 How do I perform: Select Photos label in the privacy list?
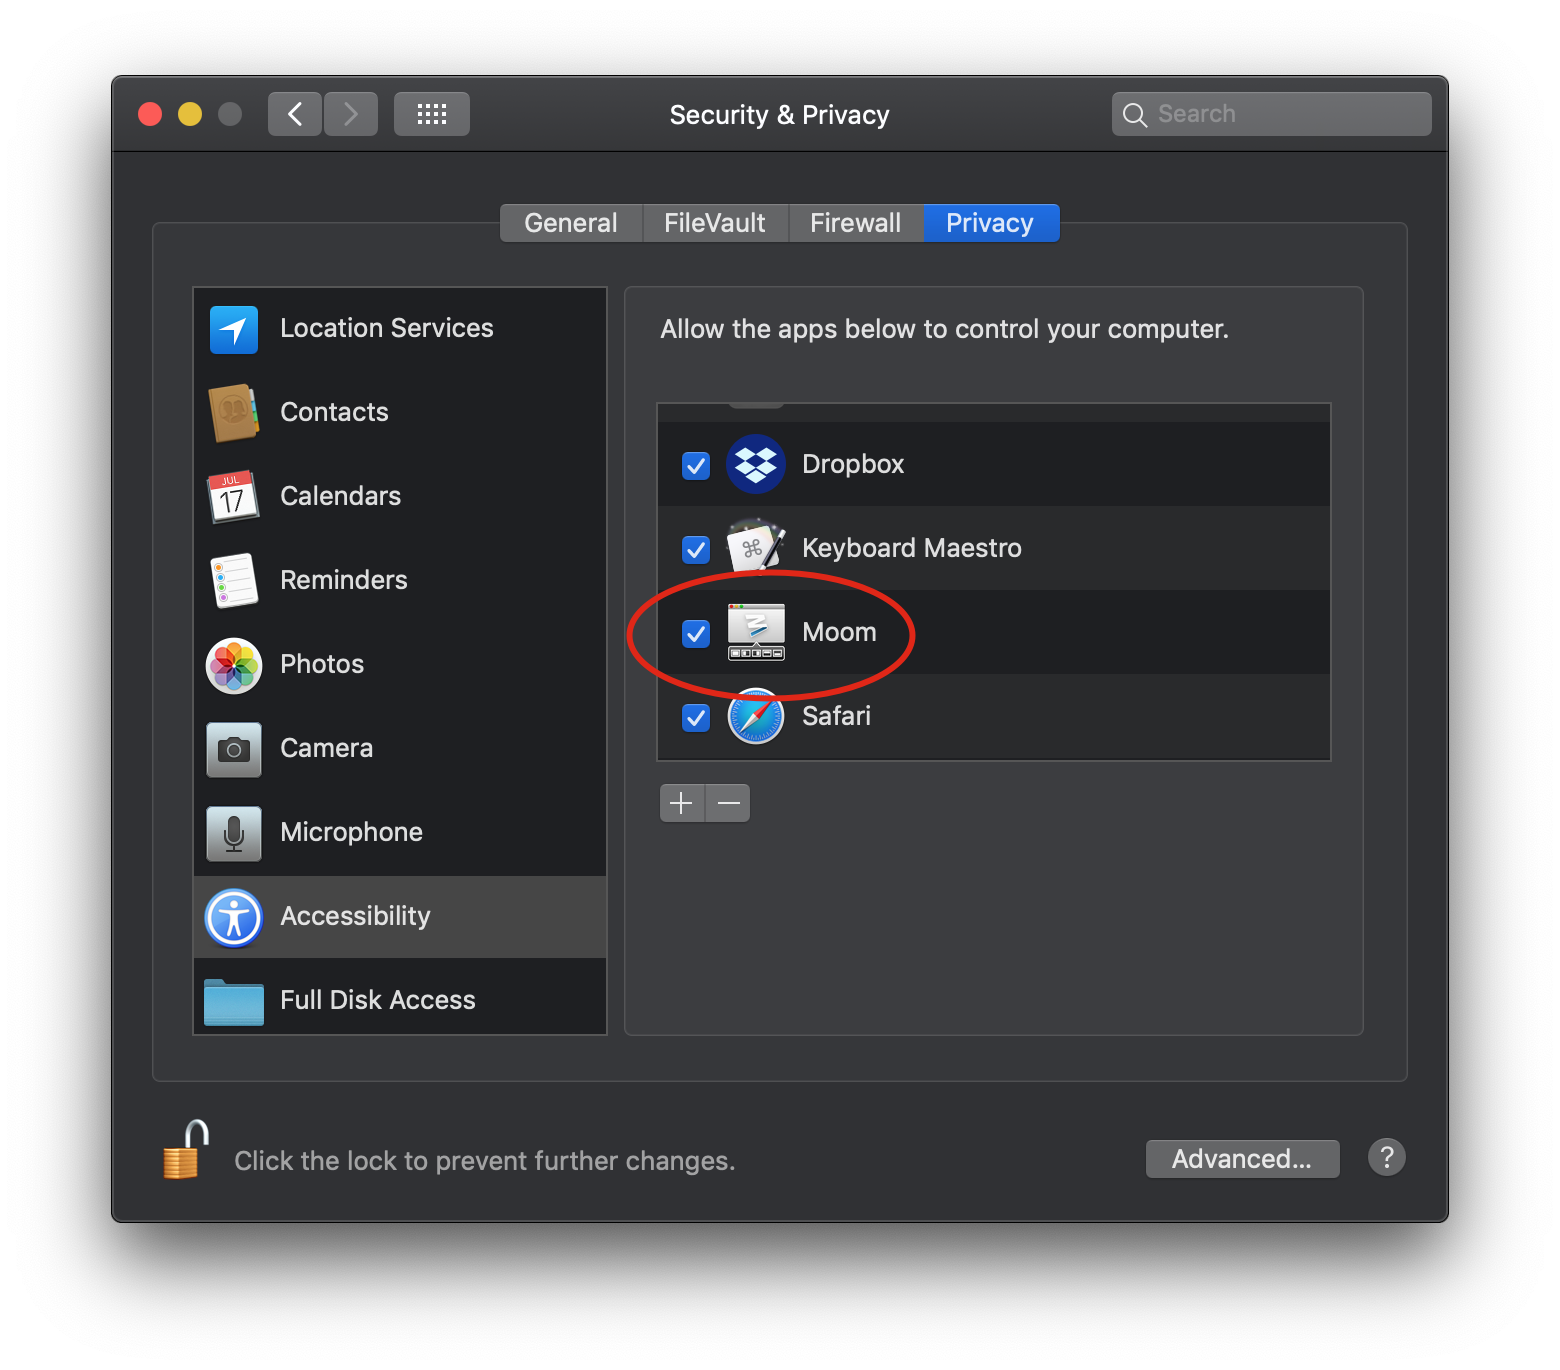coord(322,664)
